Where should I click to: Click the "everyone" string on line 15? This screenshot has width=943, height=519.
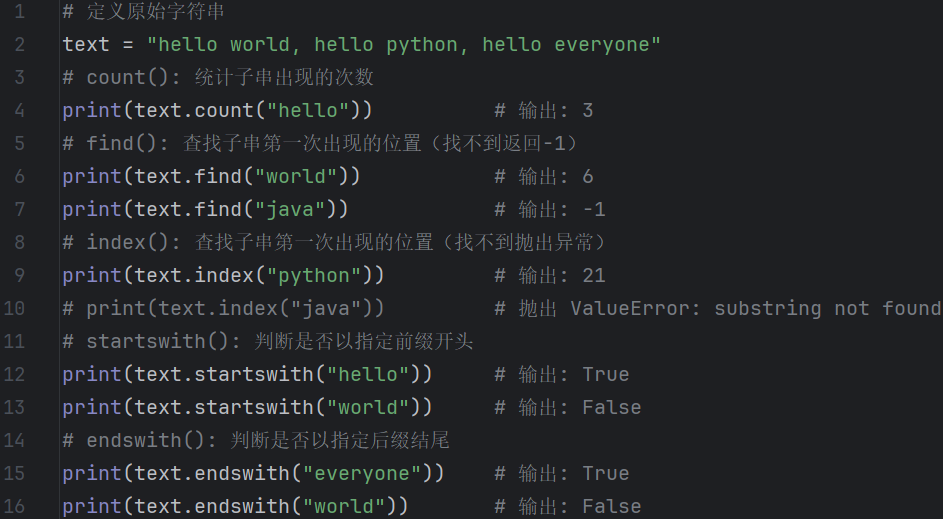pos(361,473)
